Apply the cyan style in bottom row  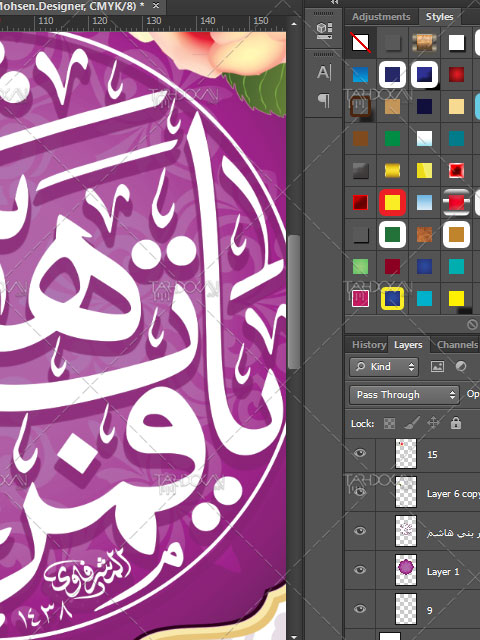tap(424, 298)
